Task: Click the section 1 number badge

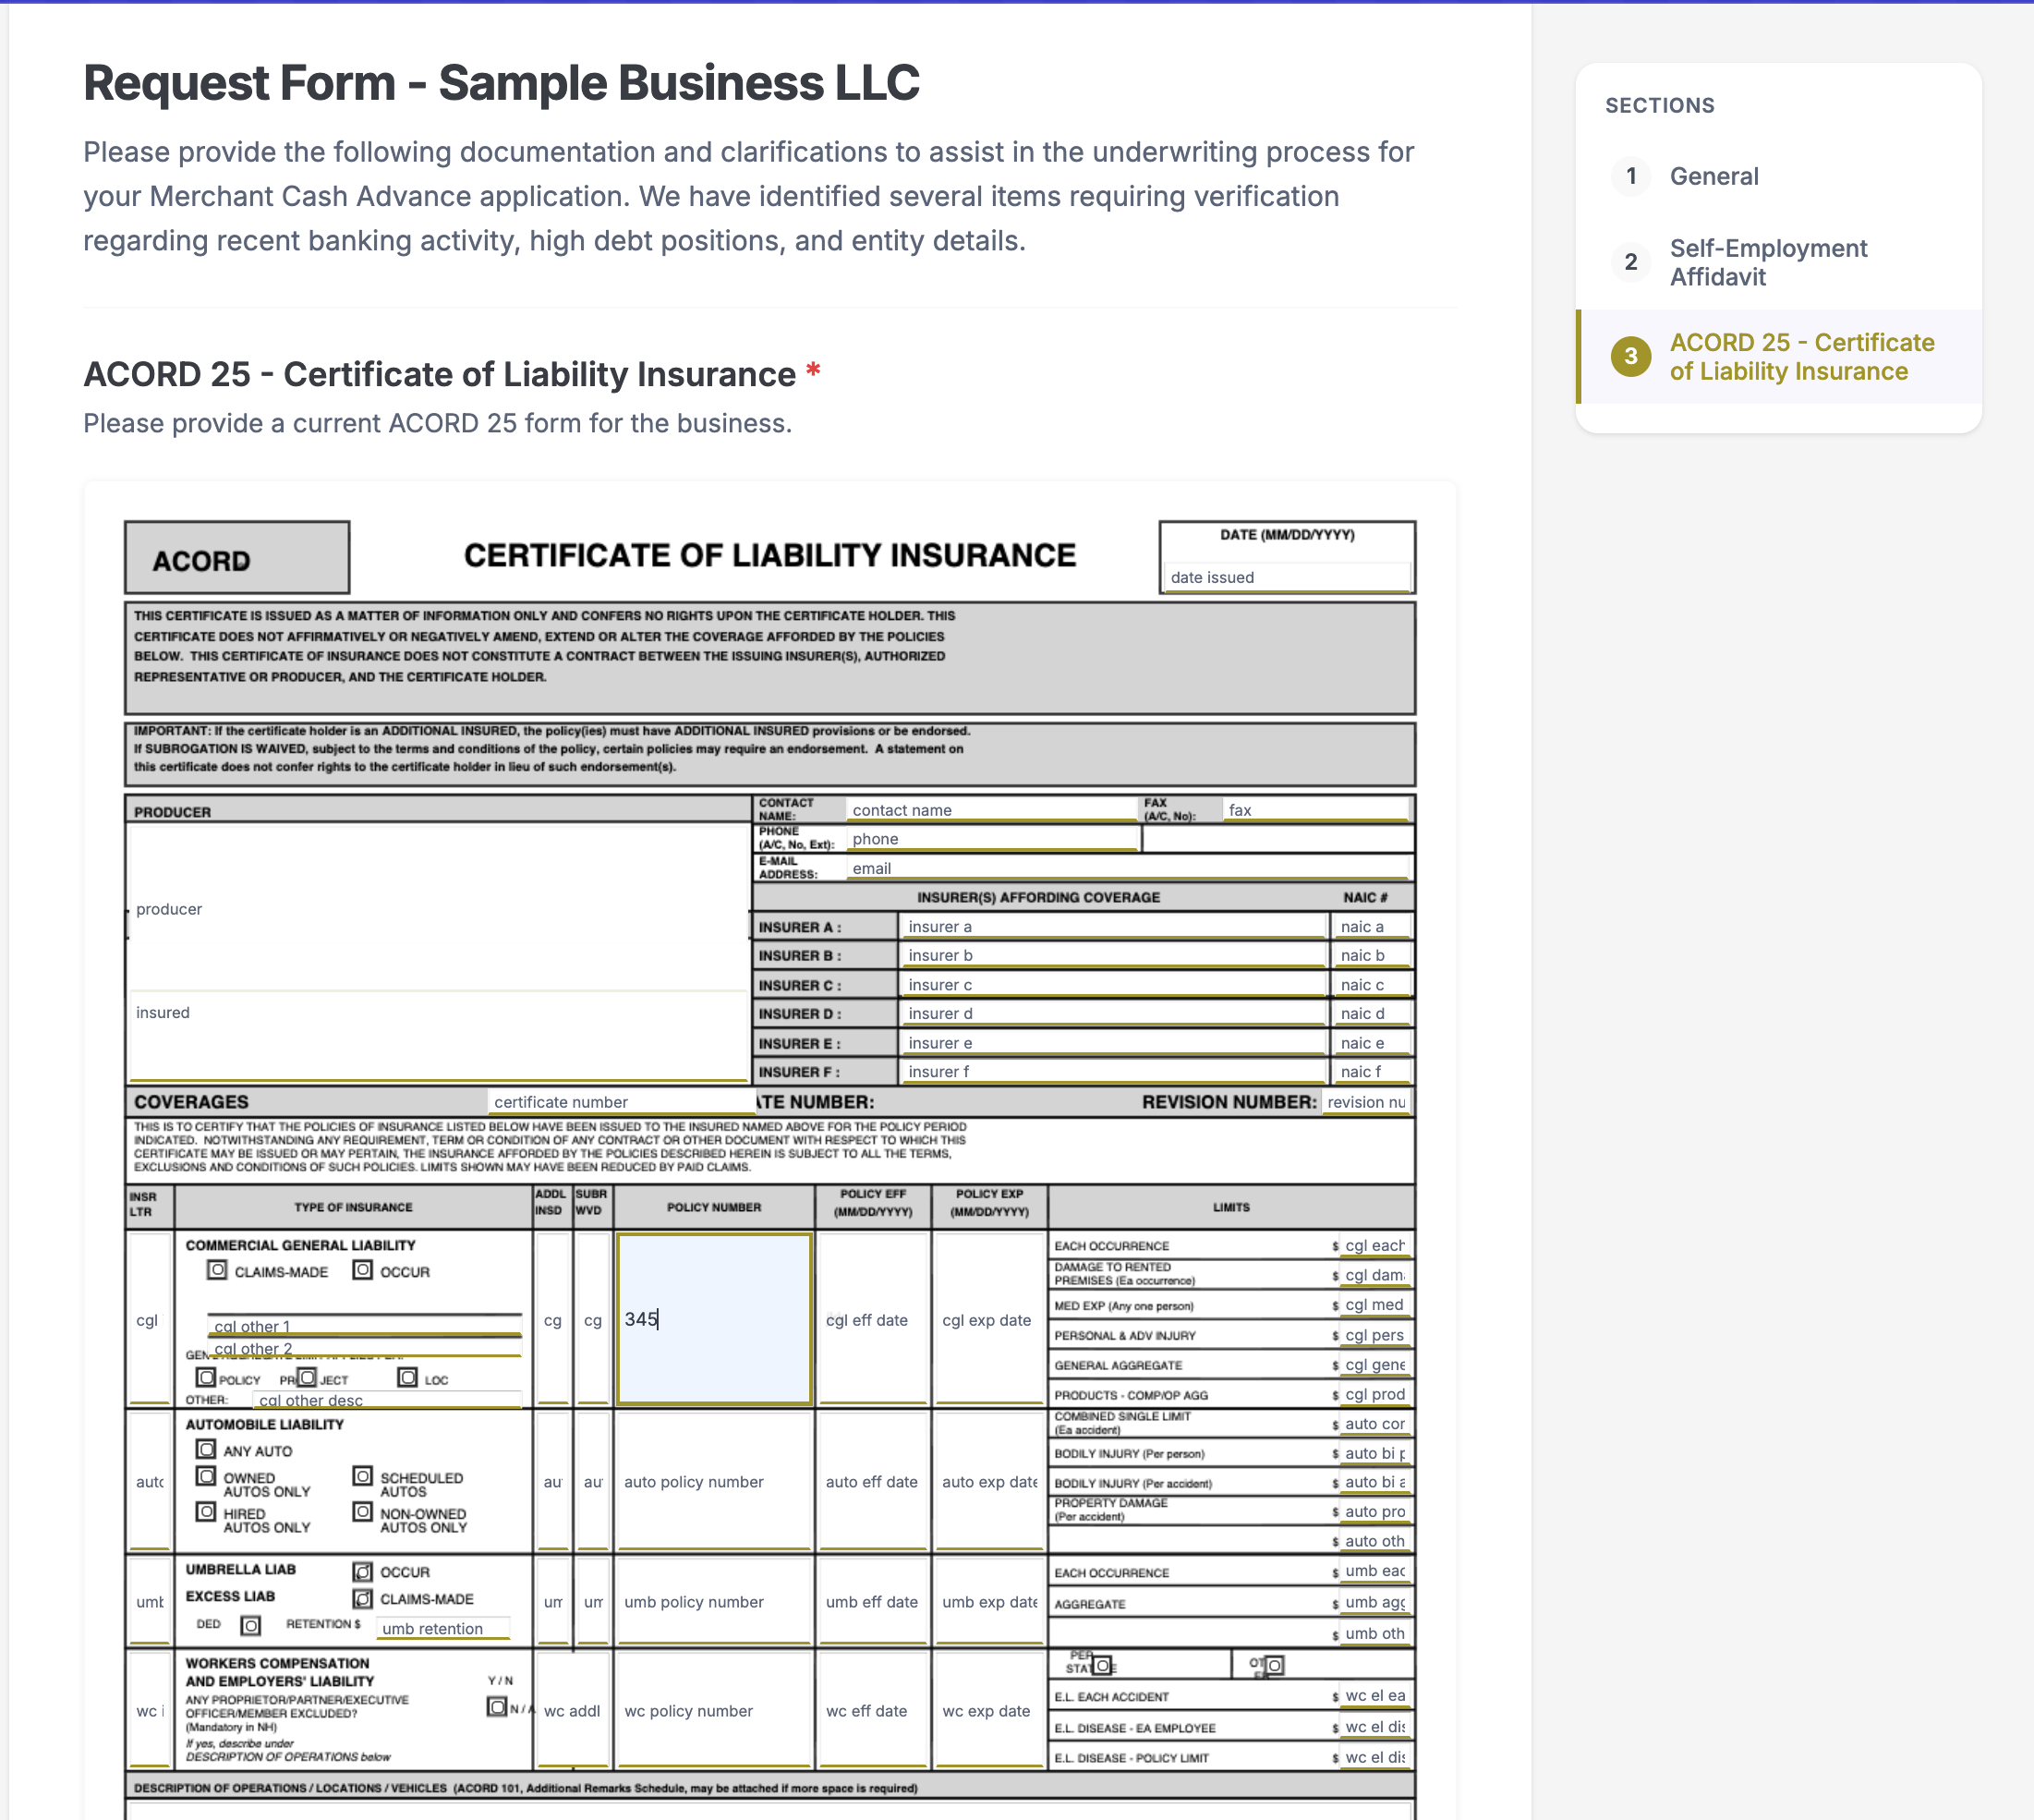Action: 1630,176
